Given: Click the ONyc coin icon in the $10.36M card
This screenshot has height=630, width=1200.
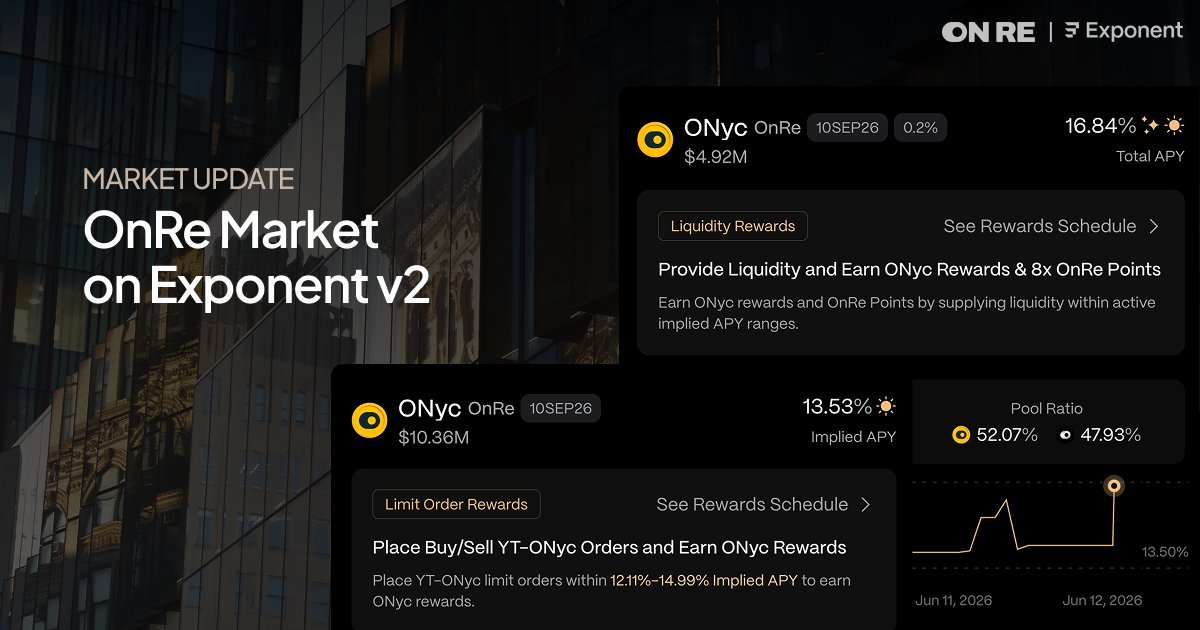Looking at the screenshot, I should [x=369, y=420].
